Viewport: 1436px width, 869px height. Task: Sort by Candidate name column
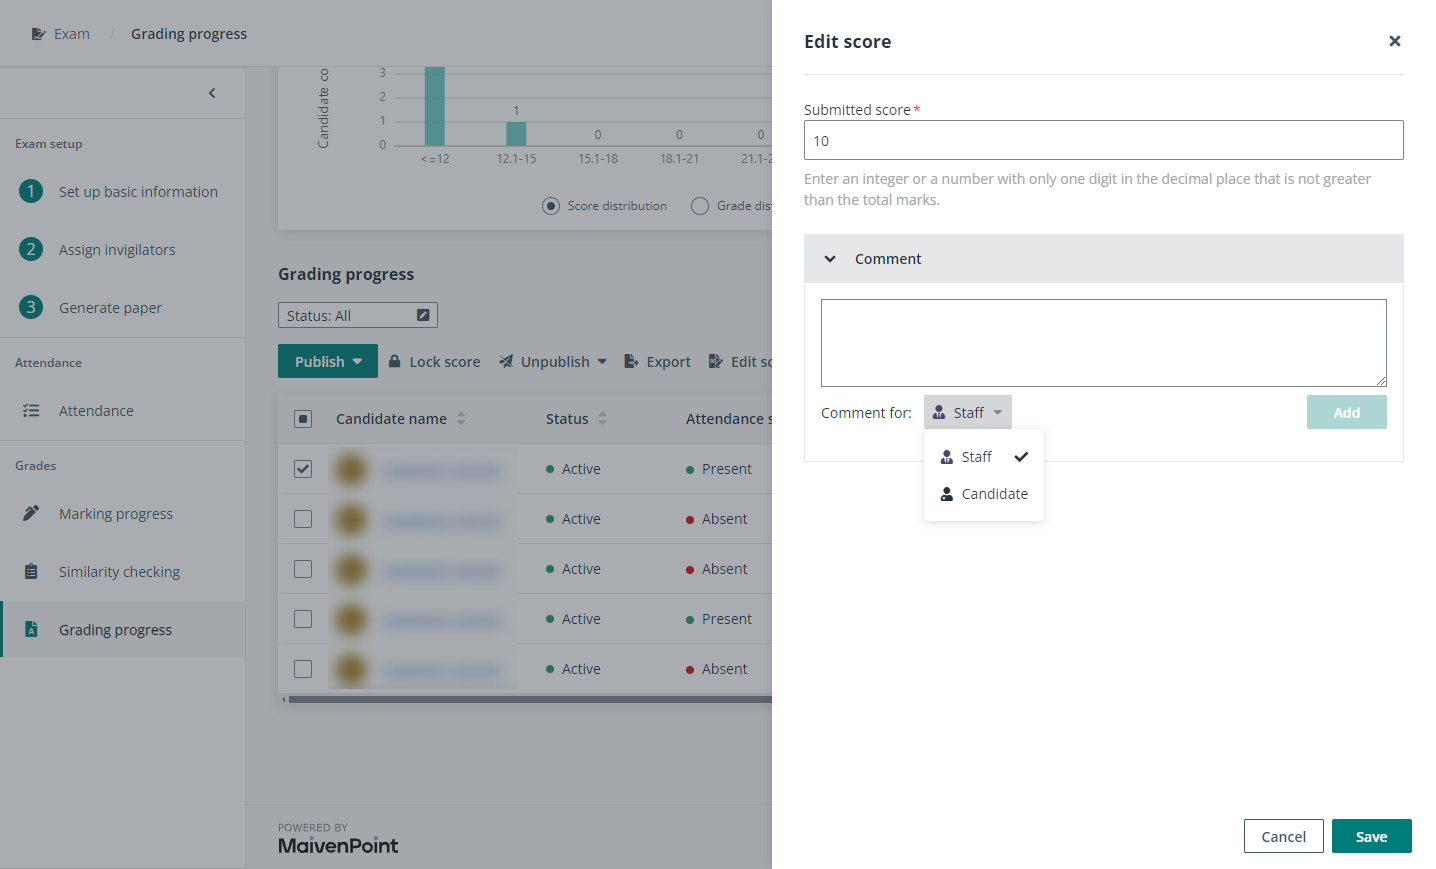(x=461, y=418)
